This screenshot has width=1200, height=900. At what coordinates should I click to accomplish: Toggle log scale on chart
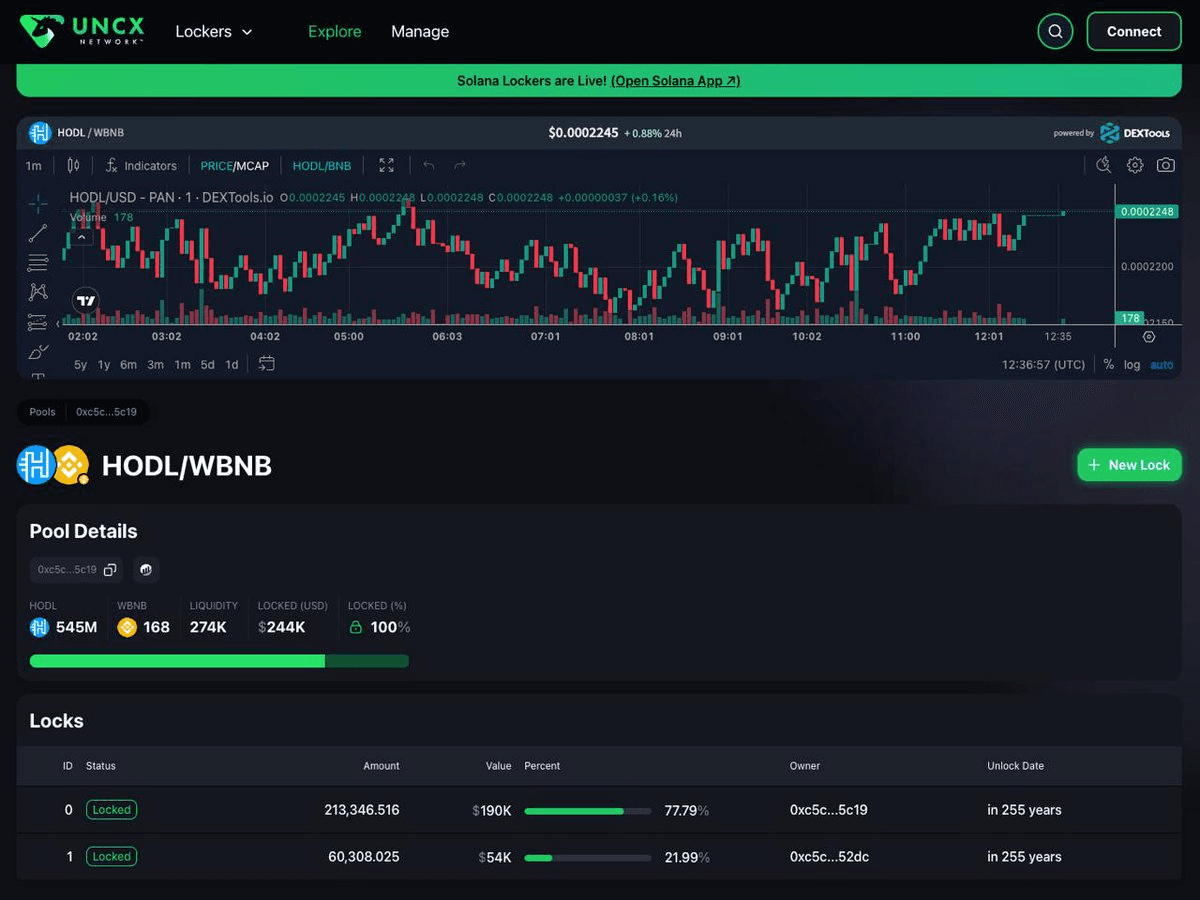(x=1132, y=364)
